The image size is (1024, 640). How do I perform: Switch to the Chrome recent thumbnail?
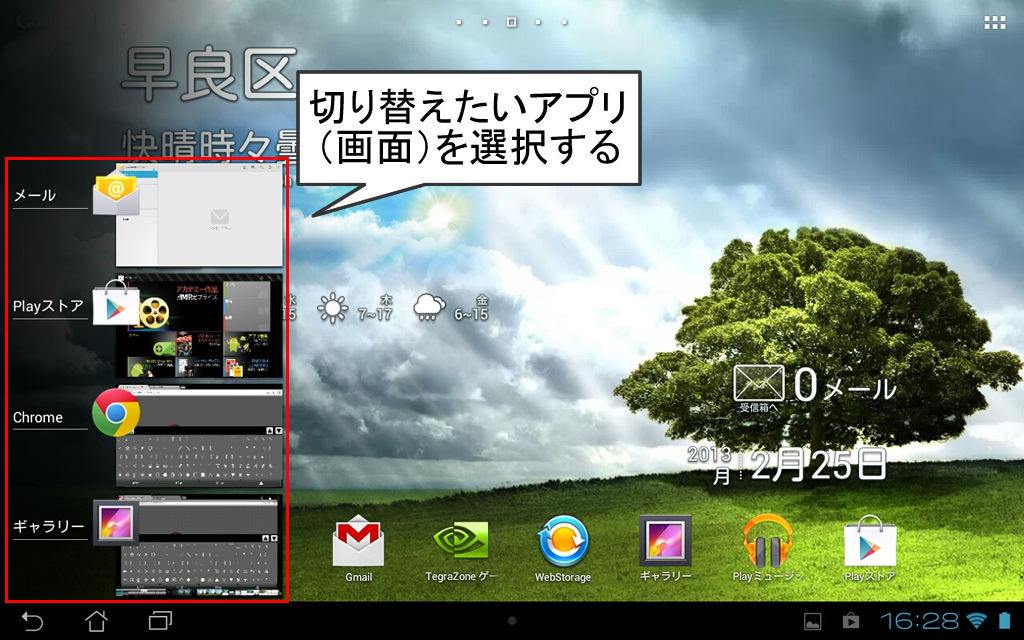(x=200, y=438)
